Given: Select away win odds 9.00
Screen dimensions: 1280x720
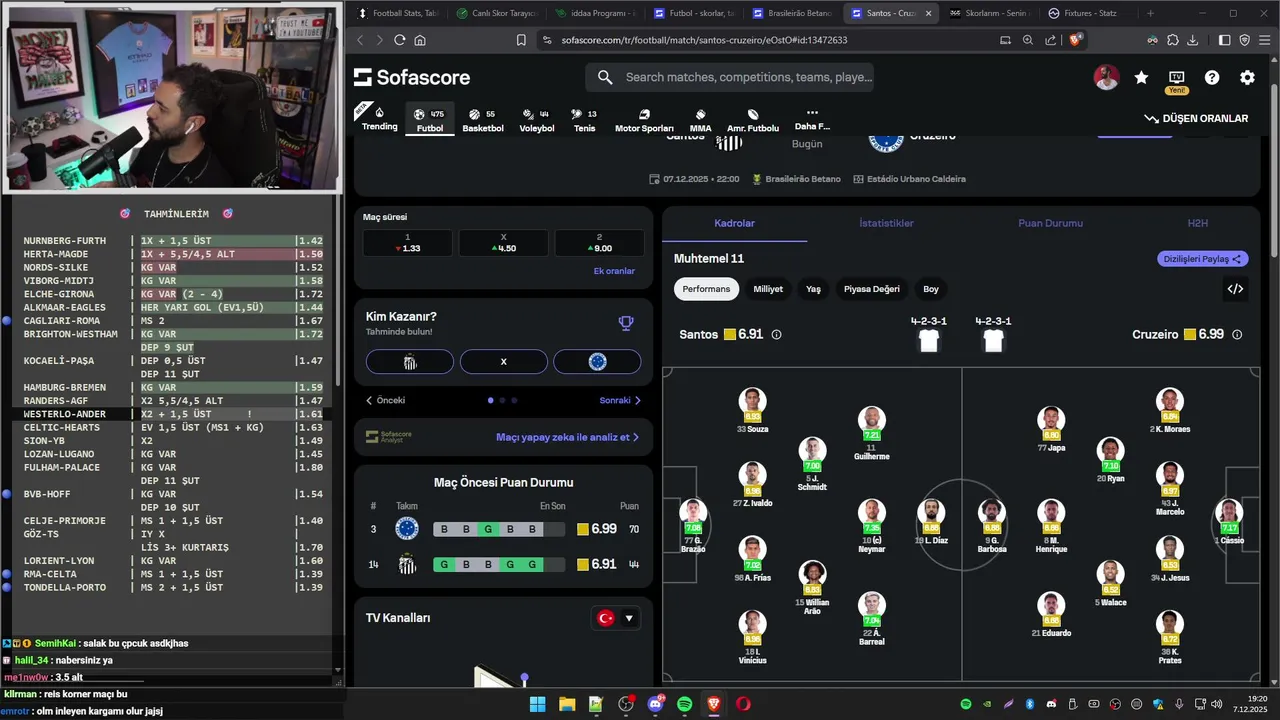Looking at the screenshot, I should 599,243.
